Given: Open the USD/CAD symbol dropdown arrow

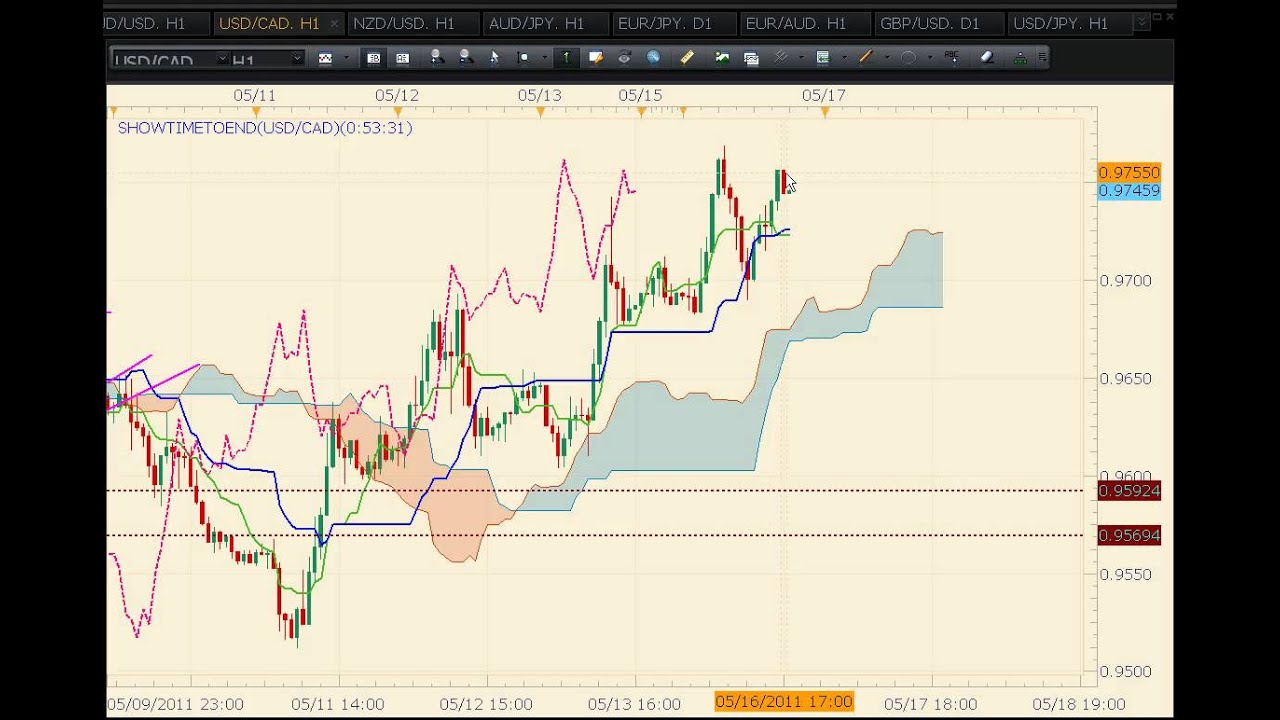Looking at the screenshot, I should (222, 59).
